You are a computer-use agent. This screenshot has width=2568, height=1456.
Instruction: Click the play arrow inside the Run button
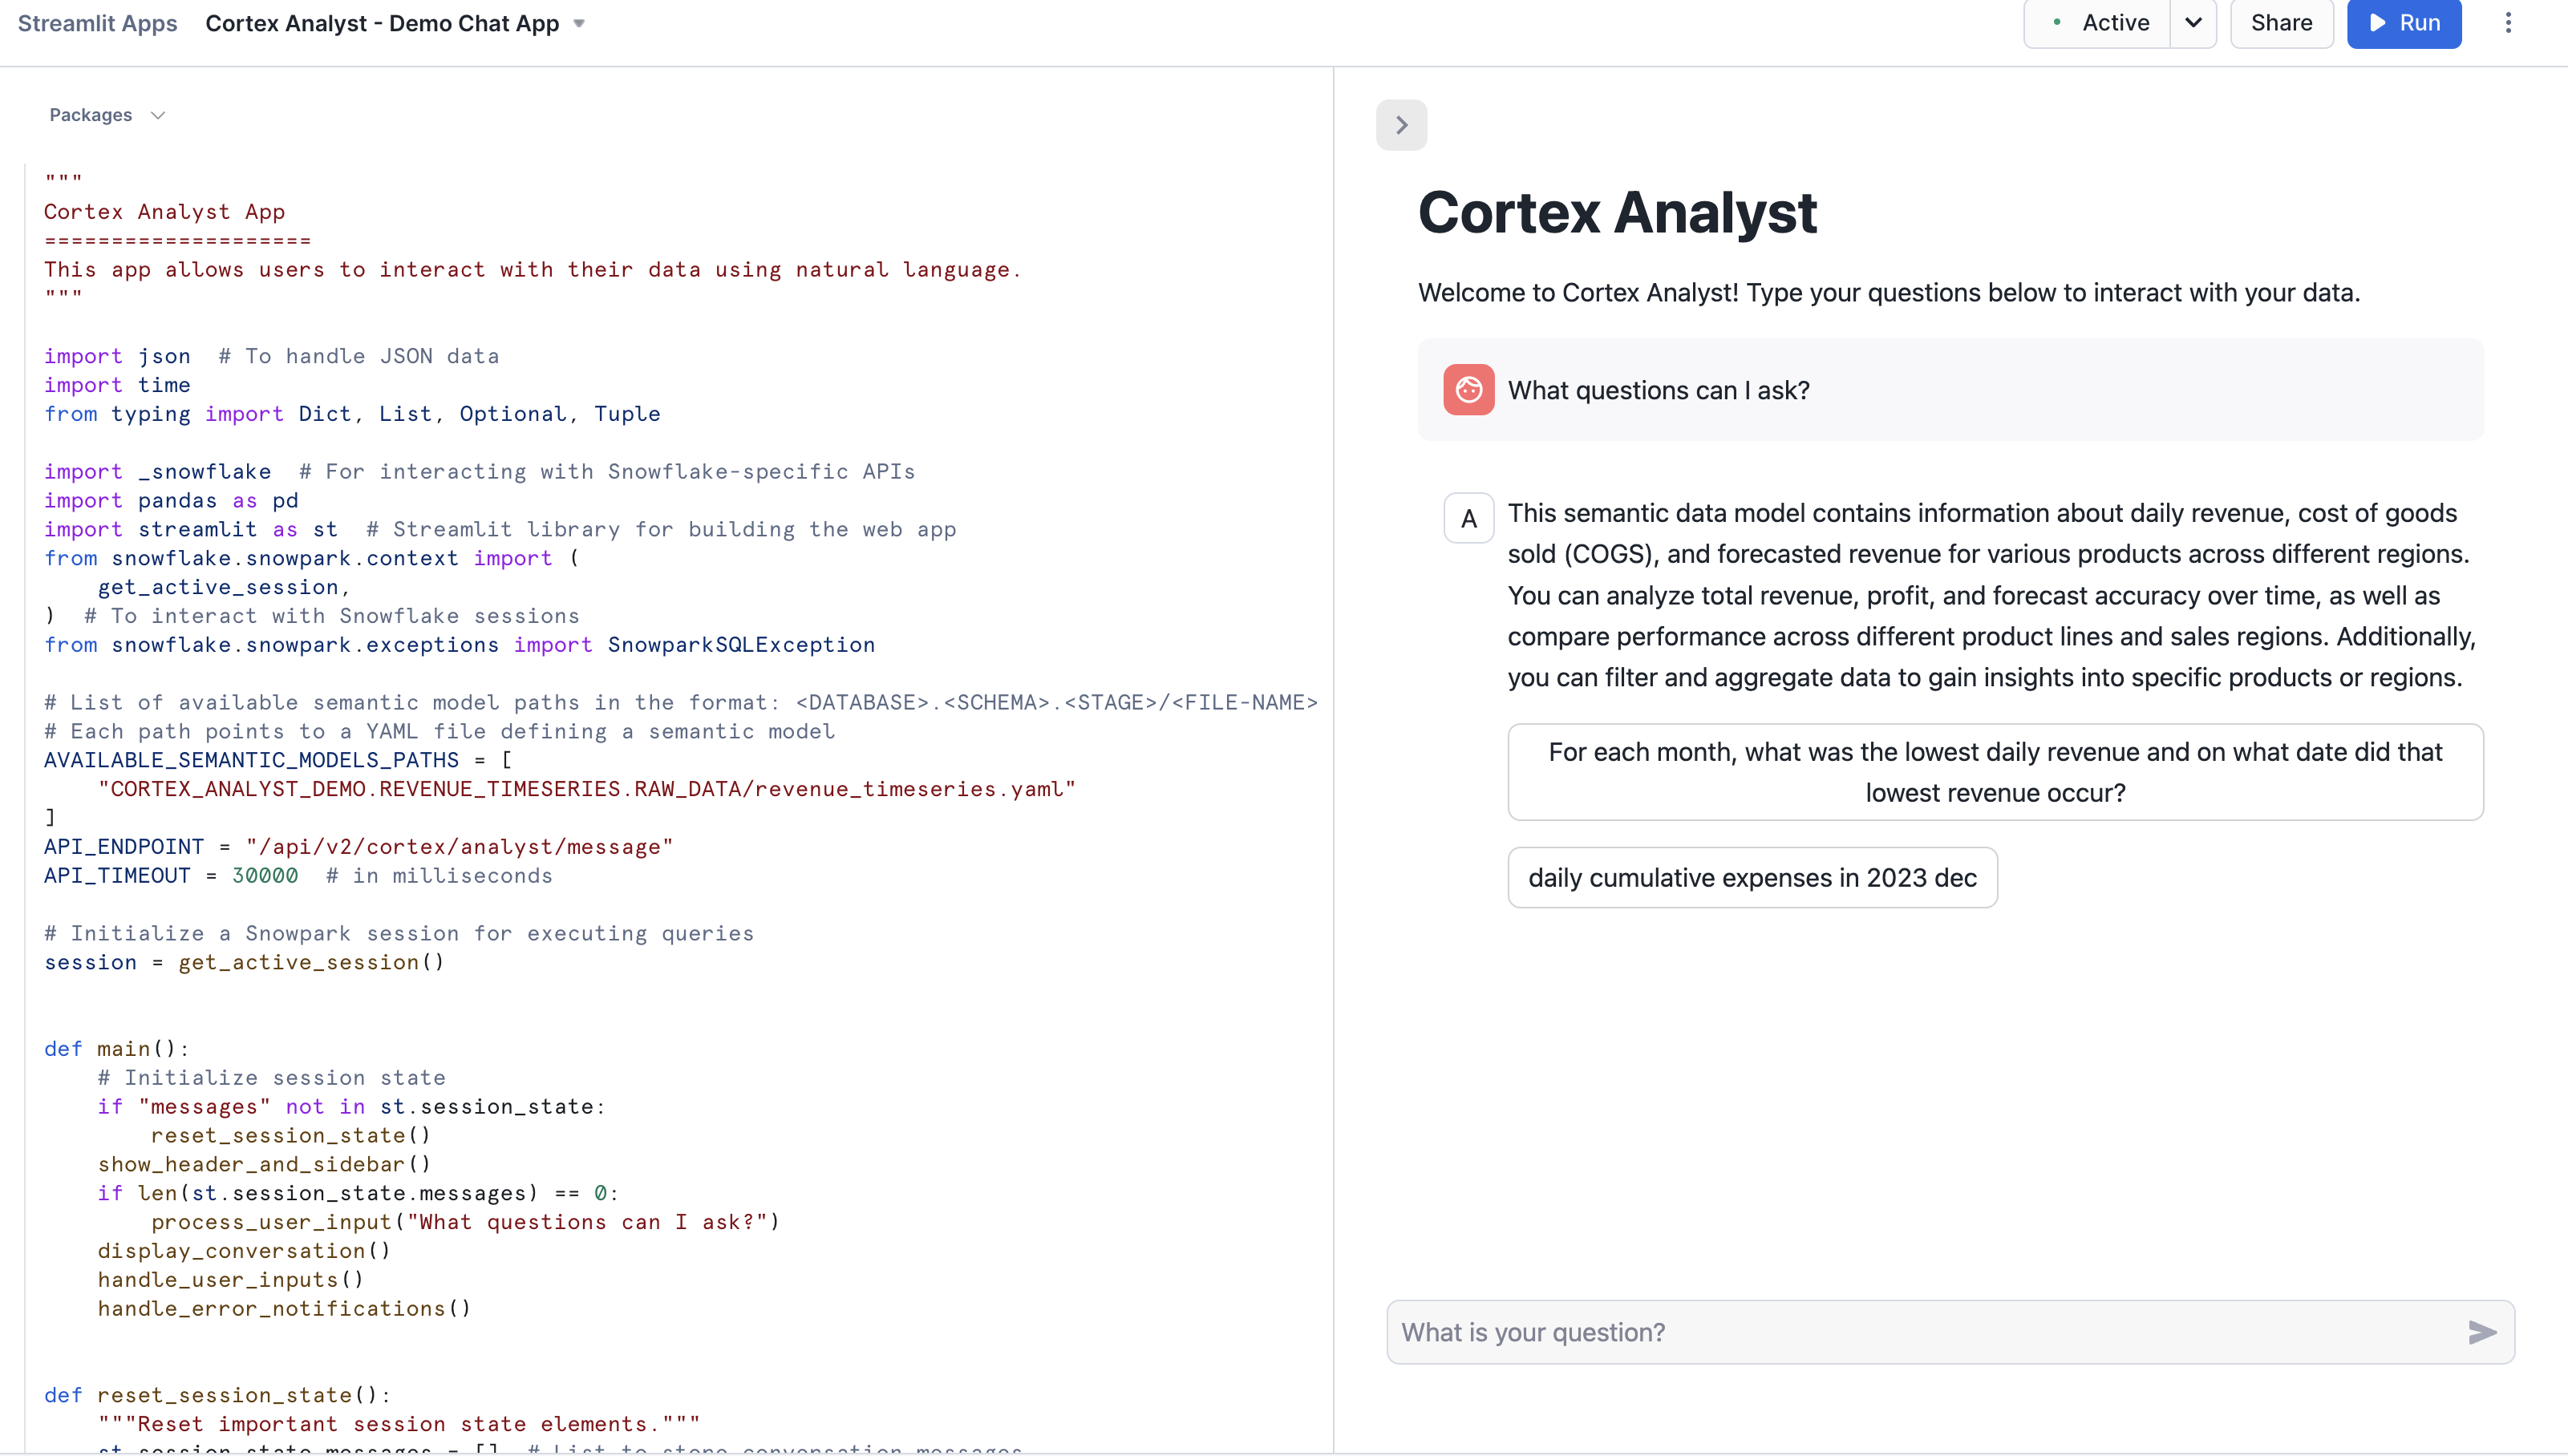click(2376, 23)
